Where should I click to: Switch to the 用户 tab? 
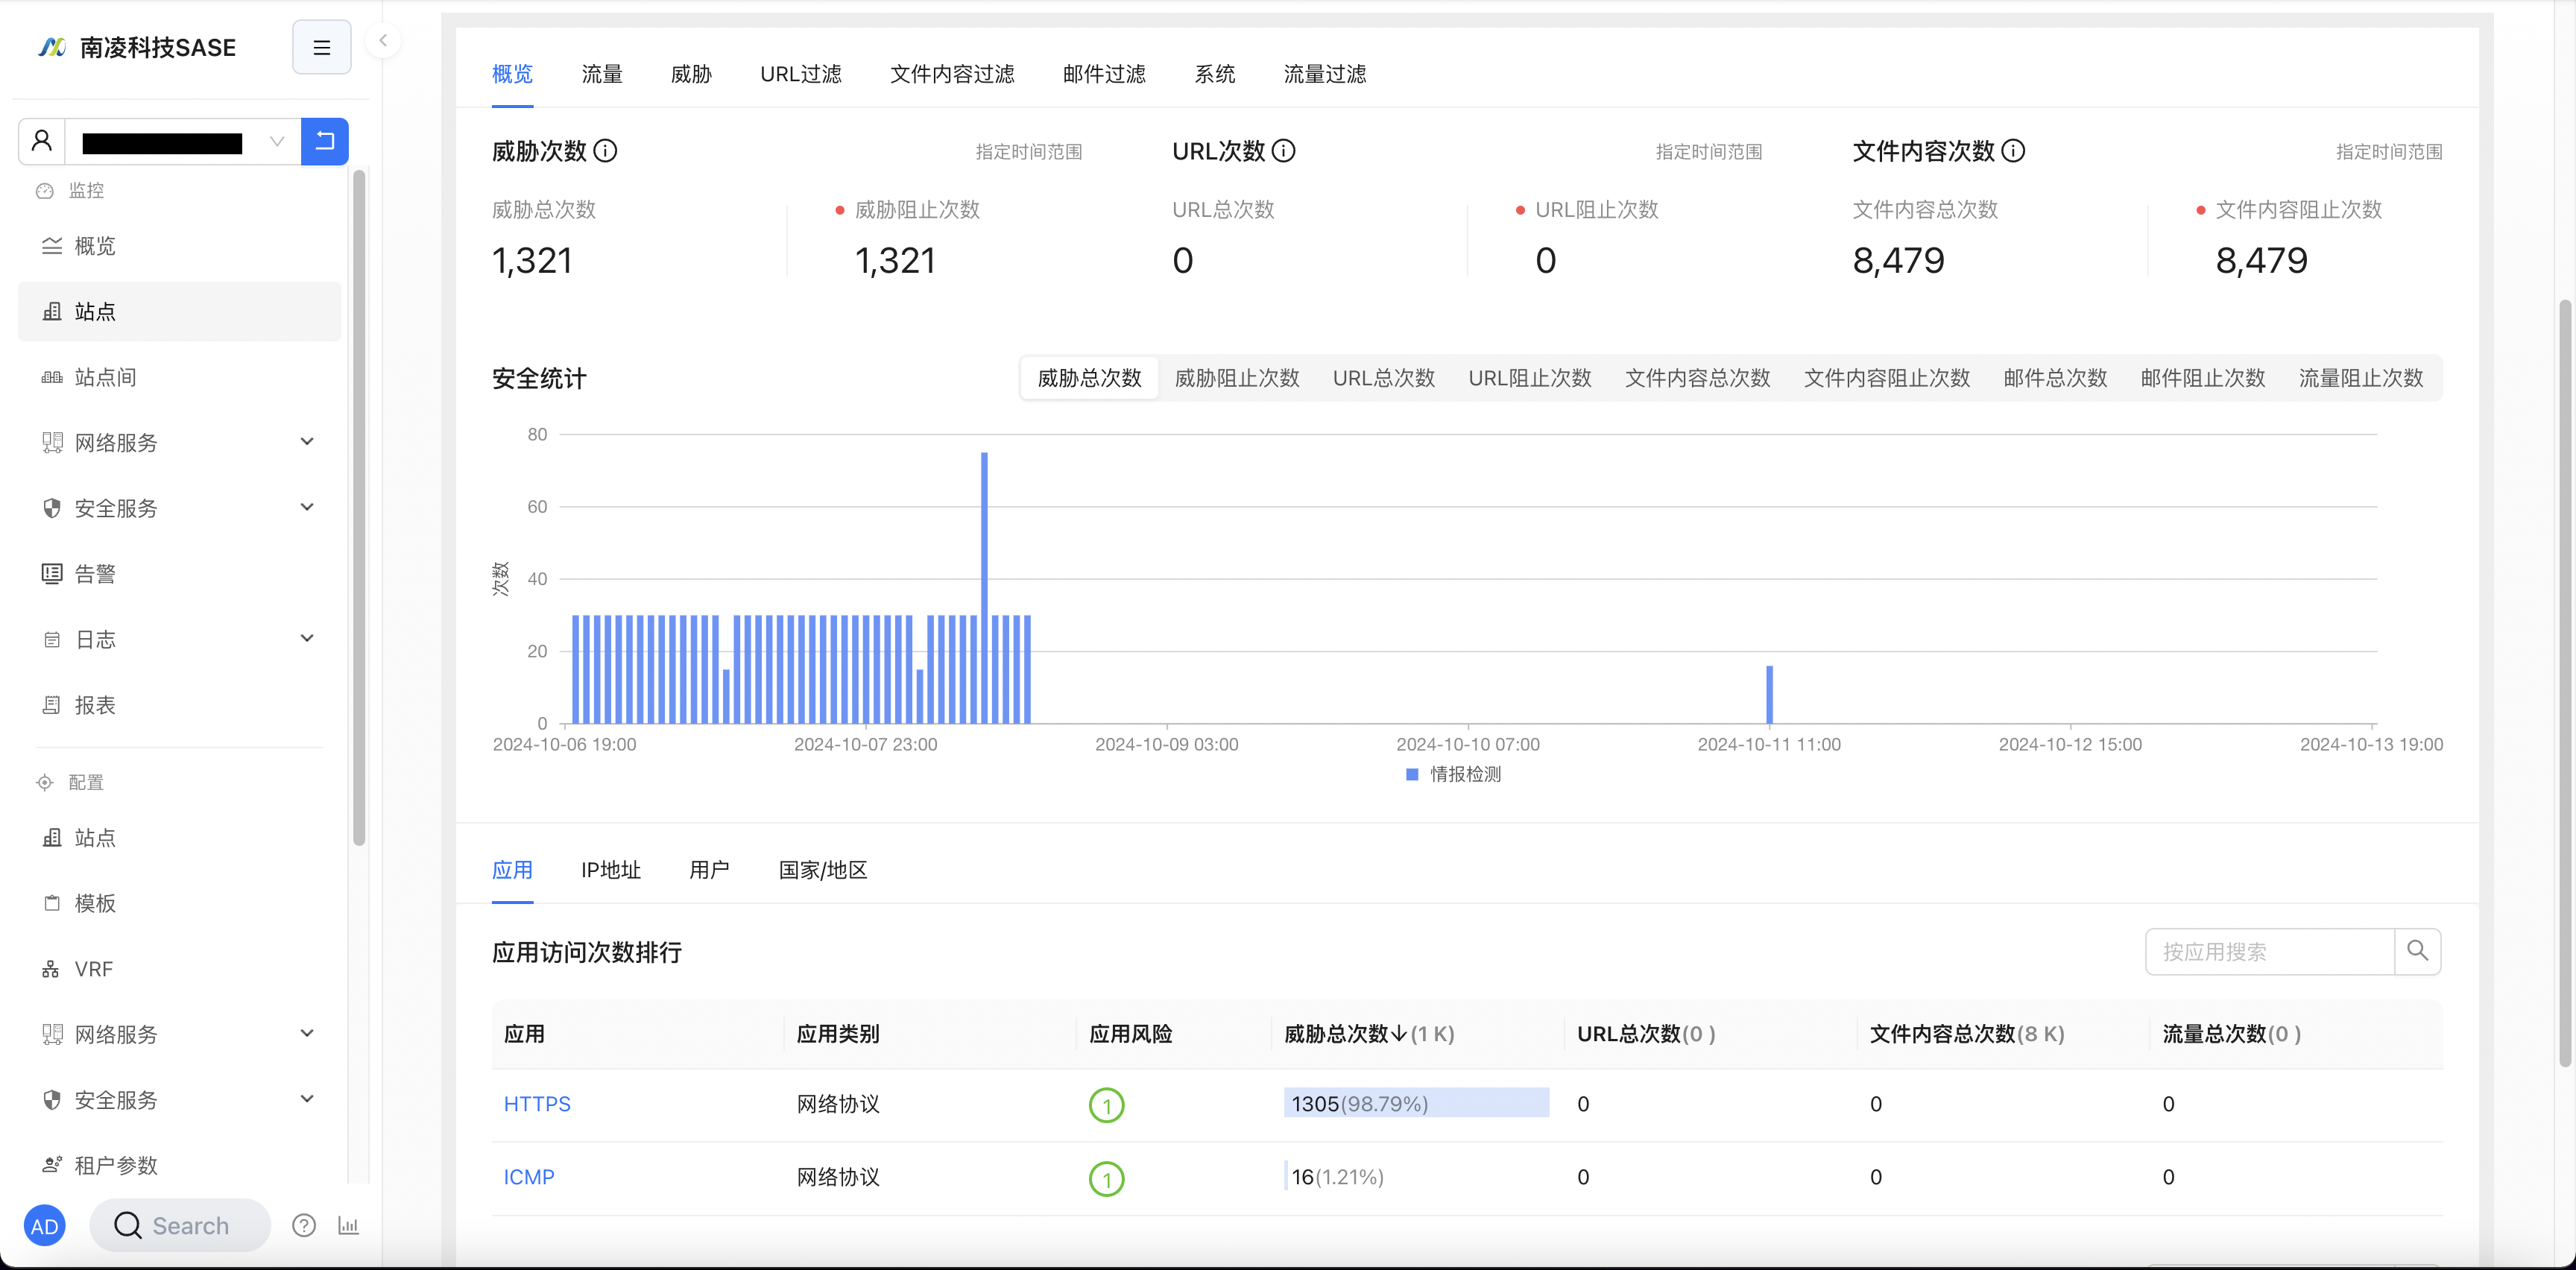pos(709,870)
